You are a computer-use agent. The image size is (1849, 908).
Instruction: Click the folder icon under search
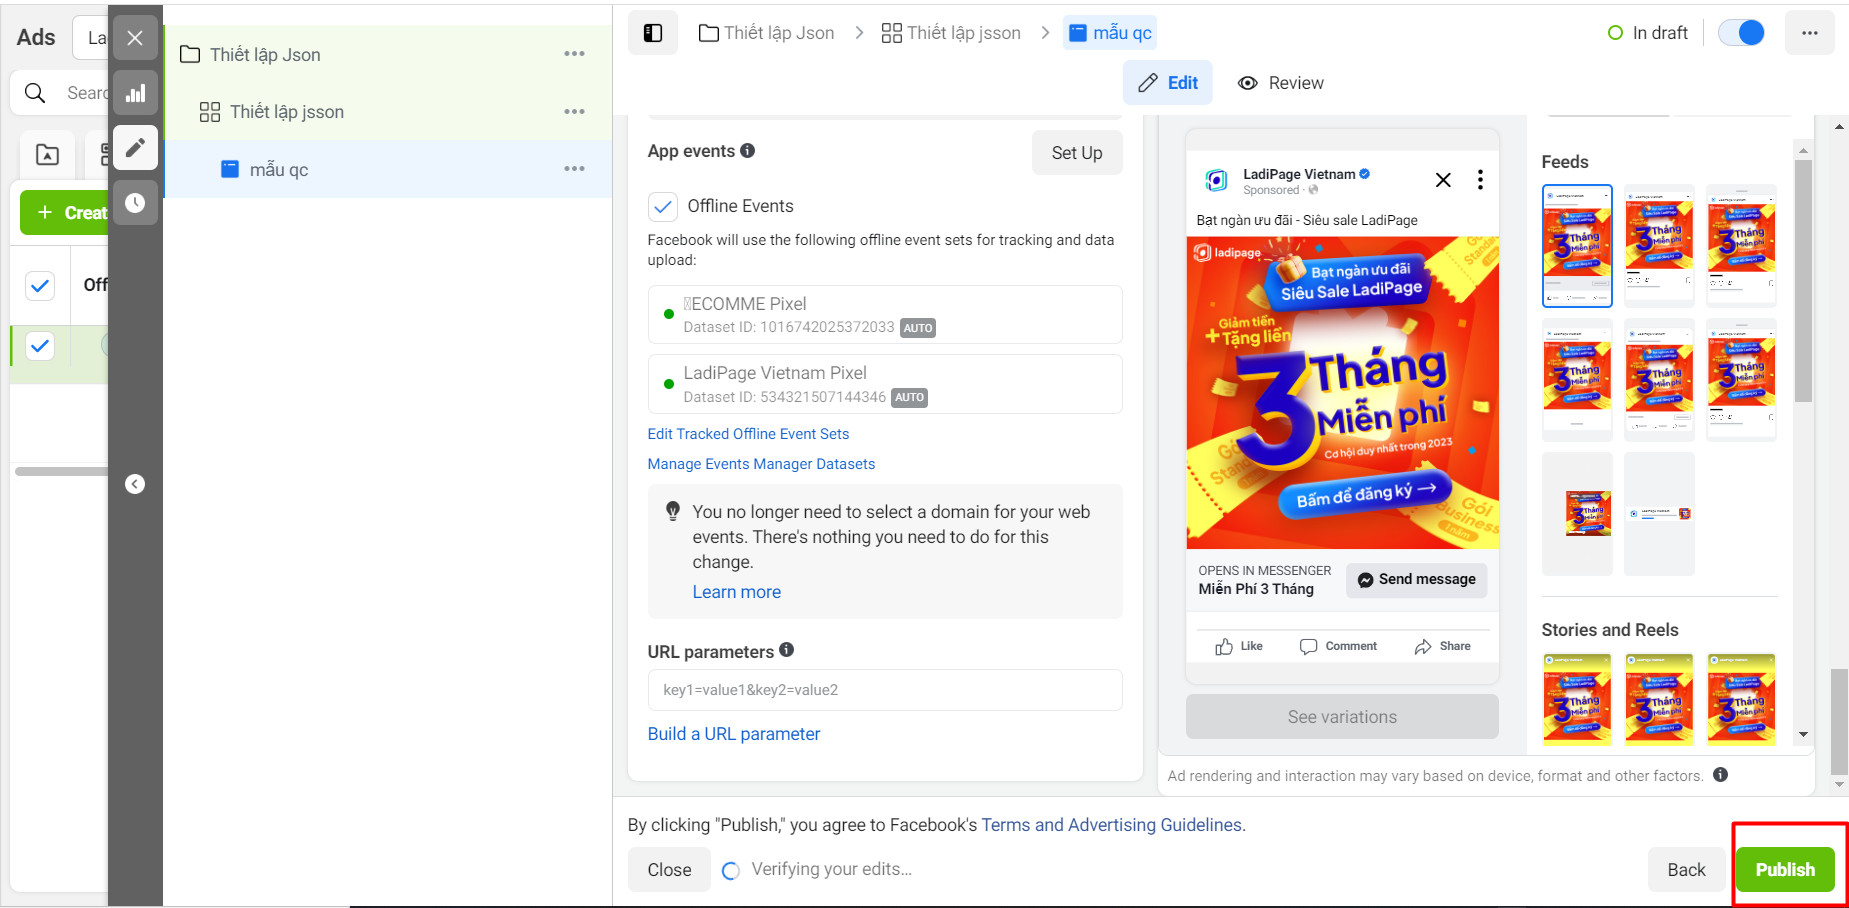click(x=47, y=155)
